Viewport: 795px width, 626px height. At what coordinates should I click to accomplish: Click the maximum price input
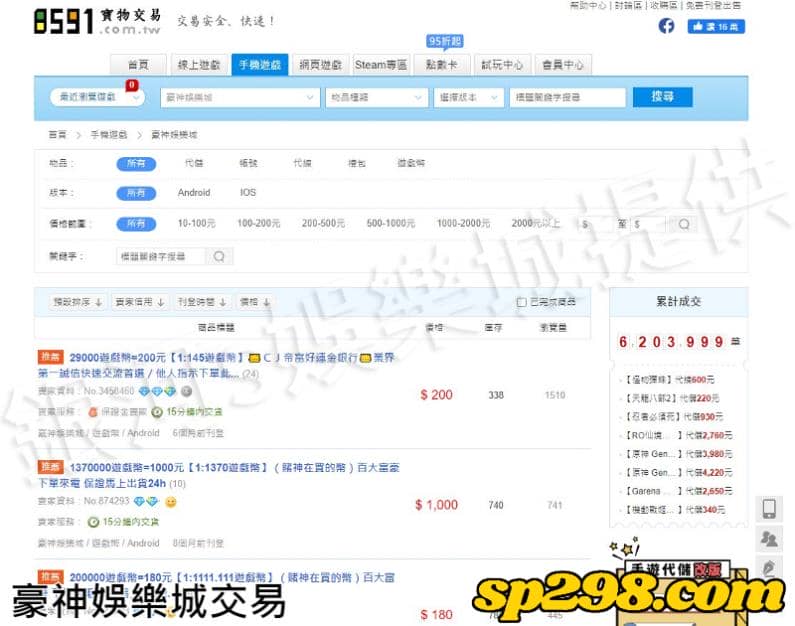click(649, 224)
